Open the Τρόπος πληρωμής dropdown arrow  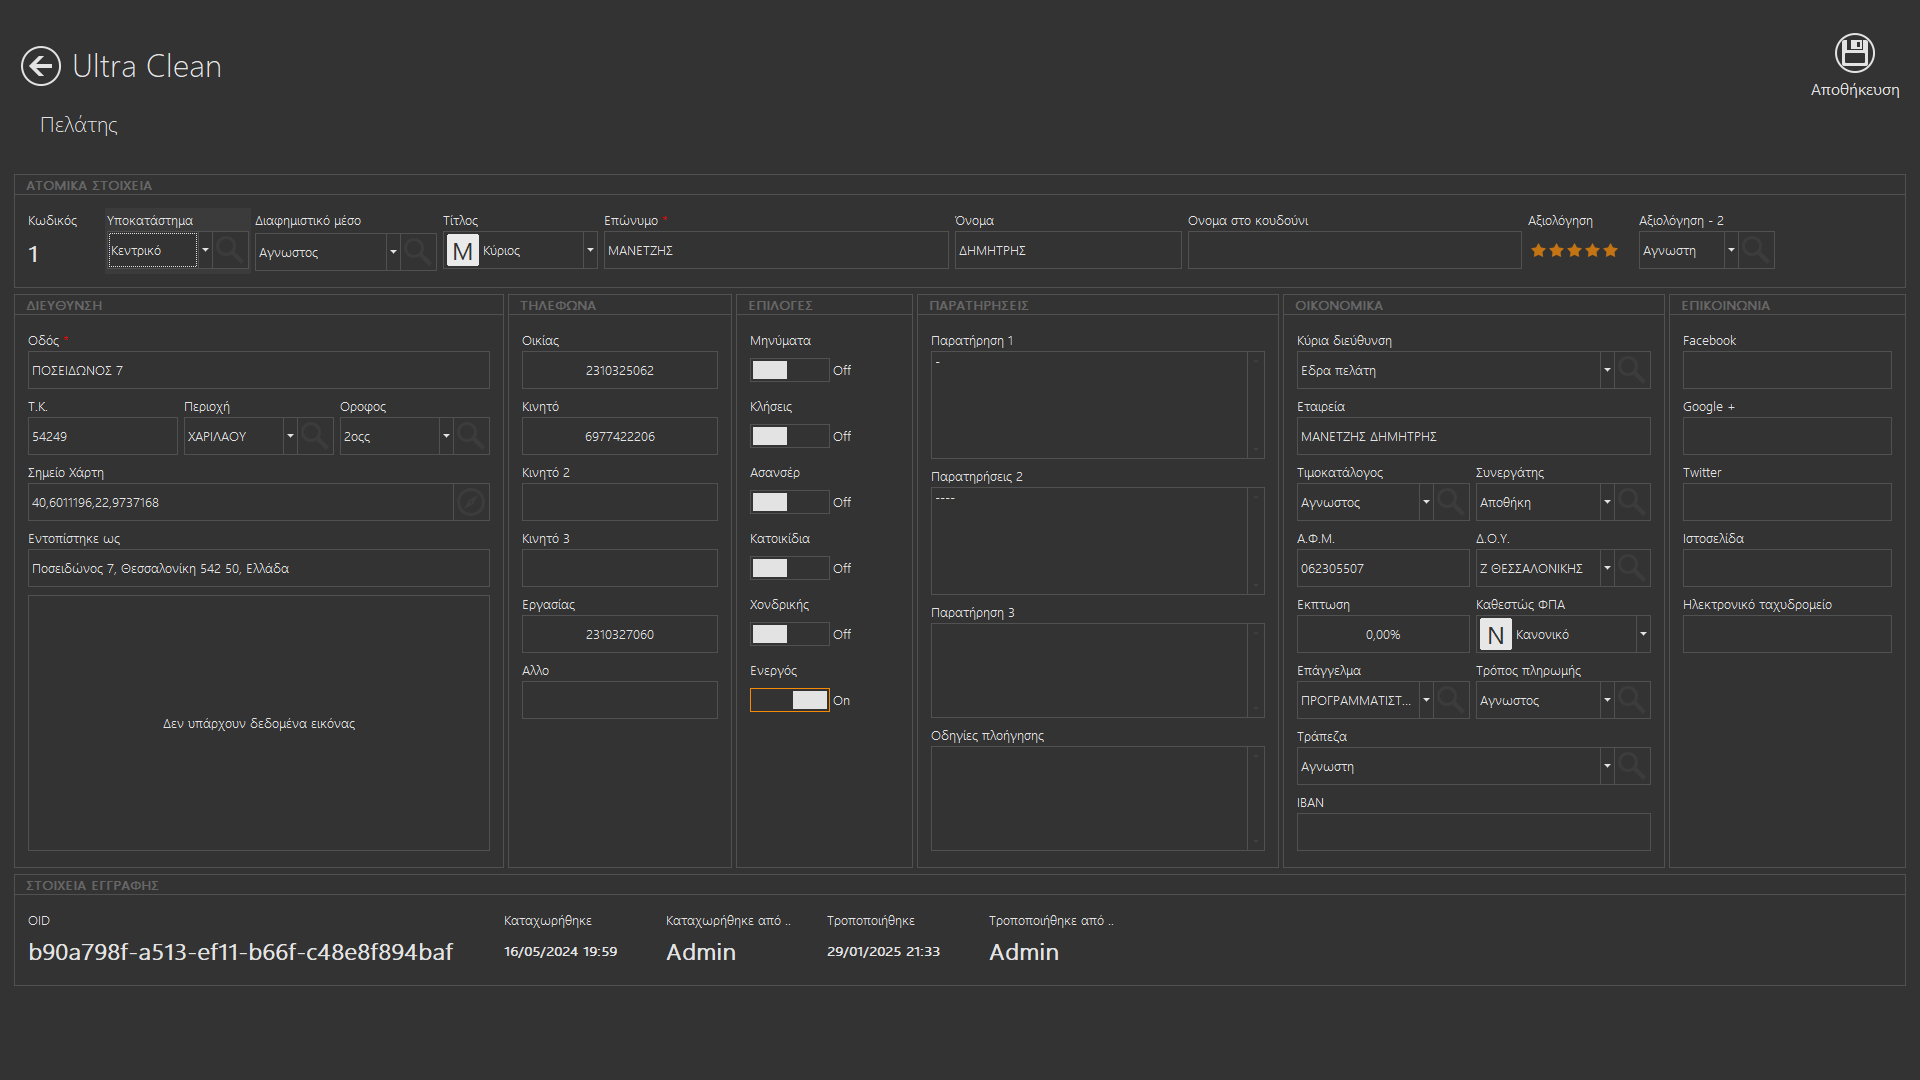tap(1607, 700)
